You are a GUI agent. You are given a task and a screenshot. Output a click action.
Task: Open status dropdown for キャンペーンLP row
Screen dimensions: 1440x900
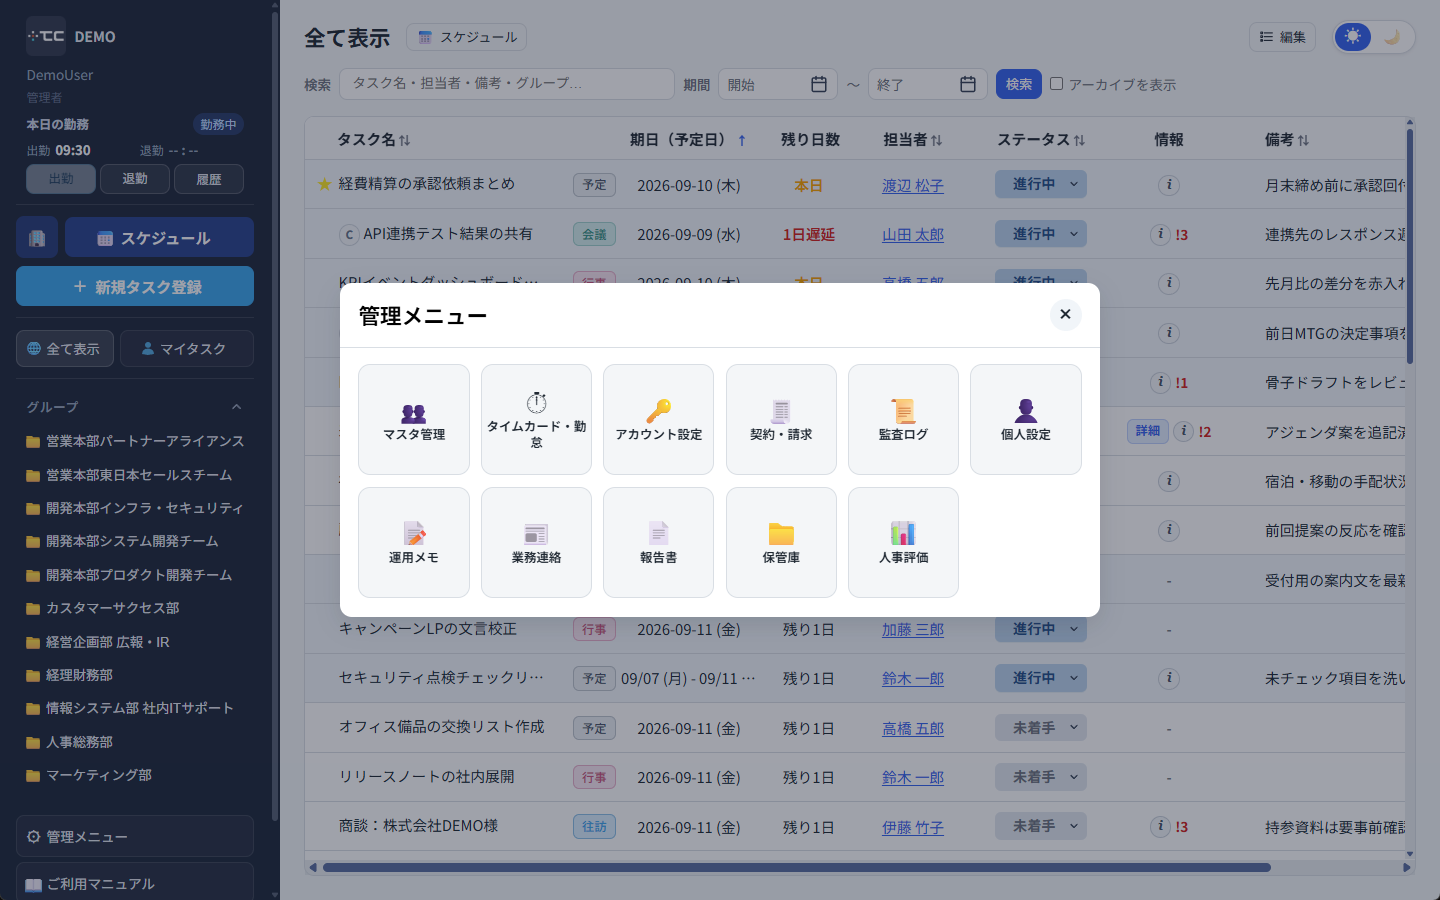click(x=1041, y=629)
